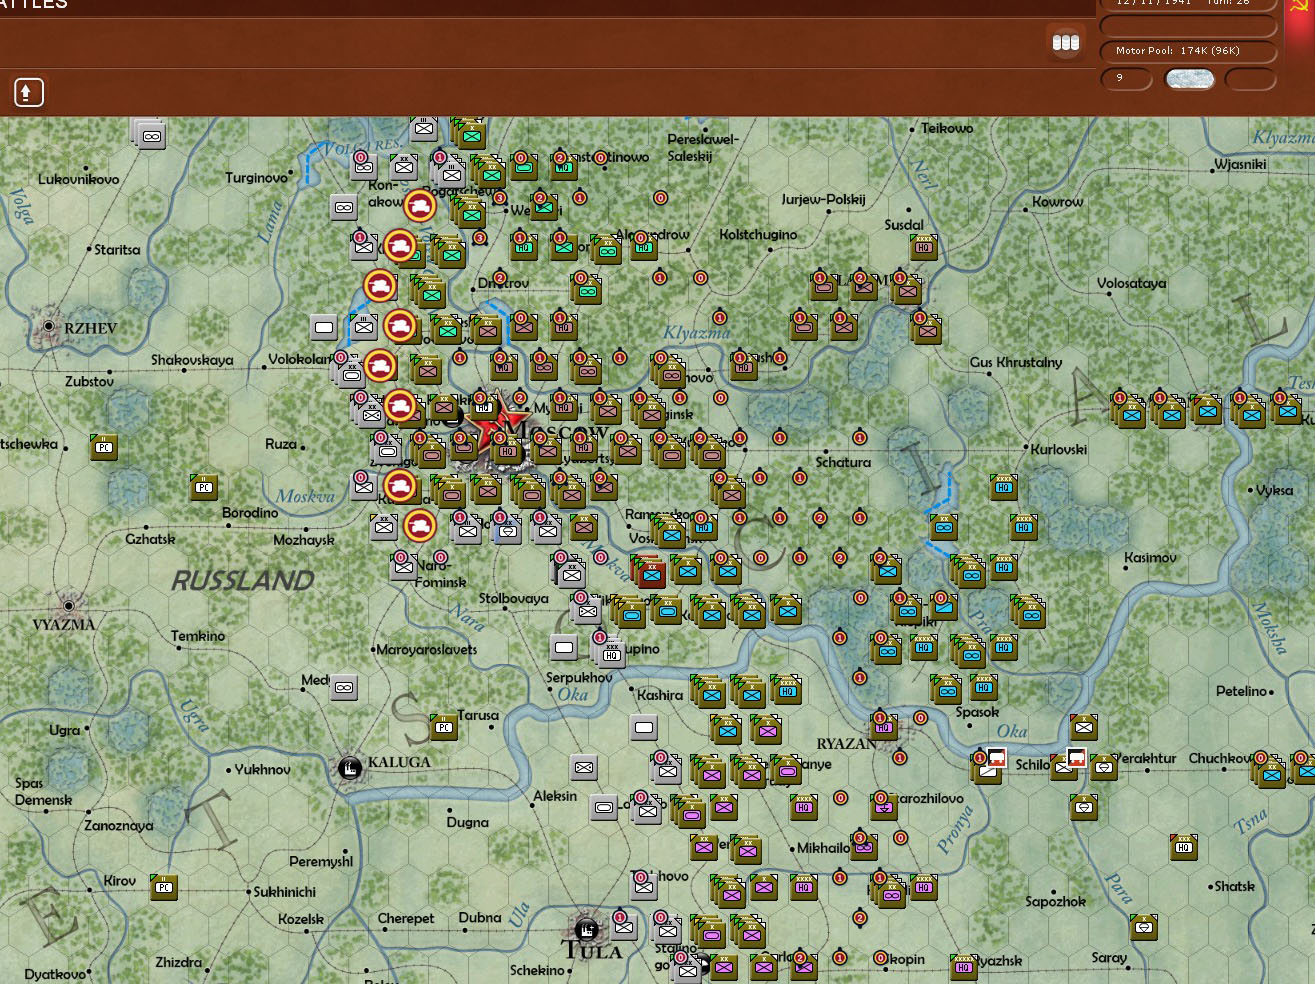Click the Gzhatsk town label
Screen dimensions: 1315x984
coord(150,539)
